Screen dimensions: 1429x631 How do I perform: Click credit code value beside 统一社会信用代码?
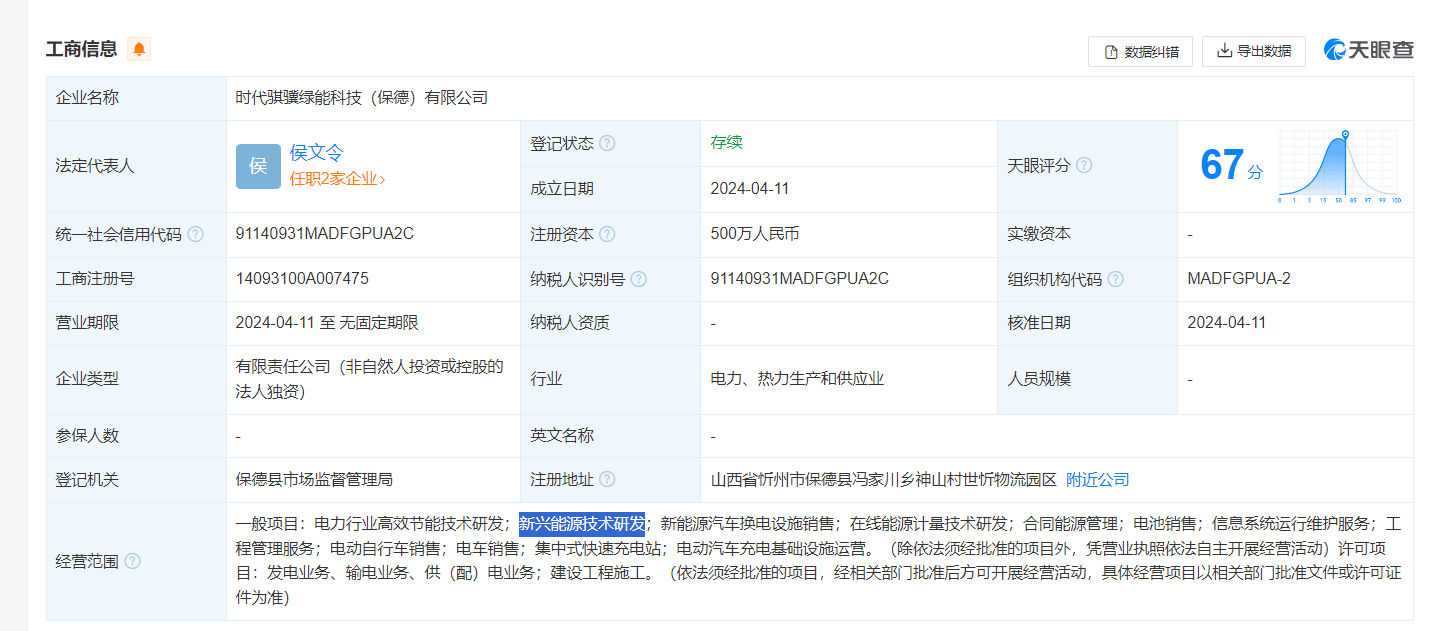[325, 233]
